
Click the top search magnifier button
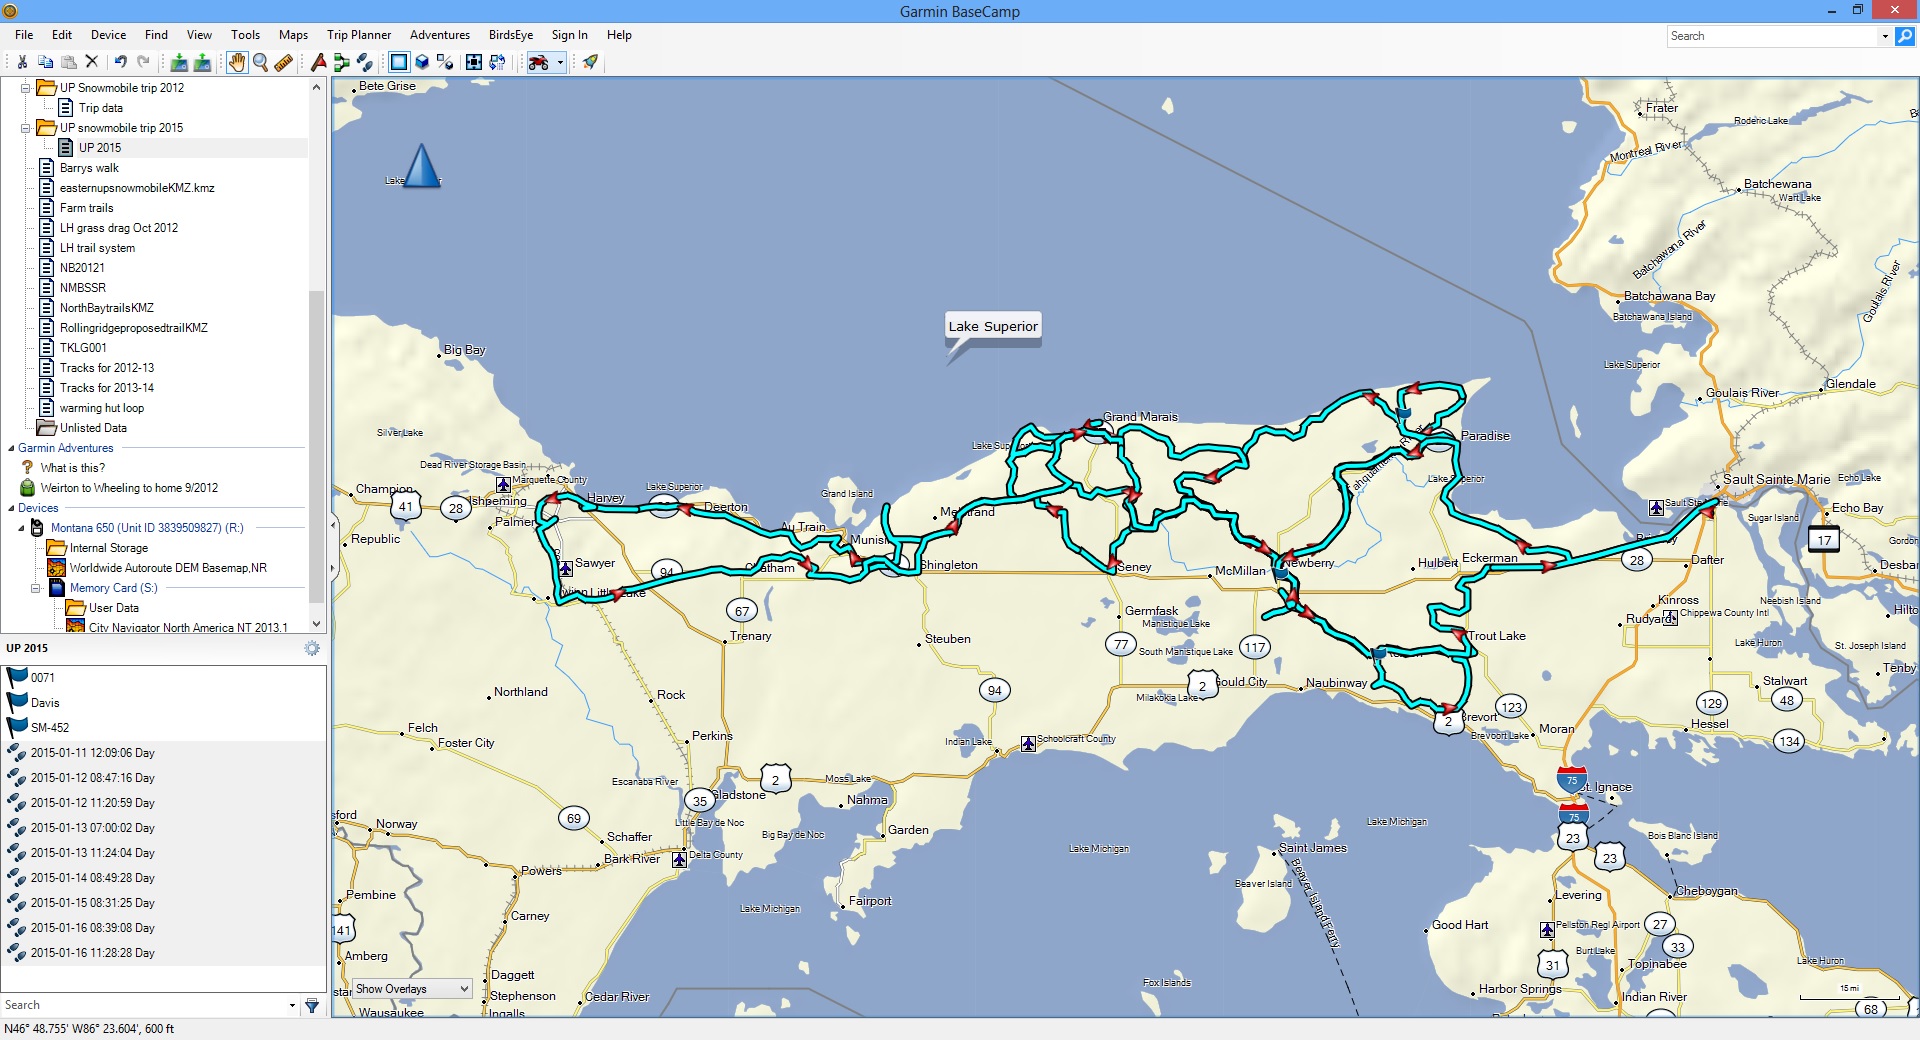(1905, 36)
